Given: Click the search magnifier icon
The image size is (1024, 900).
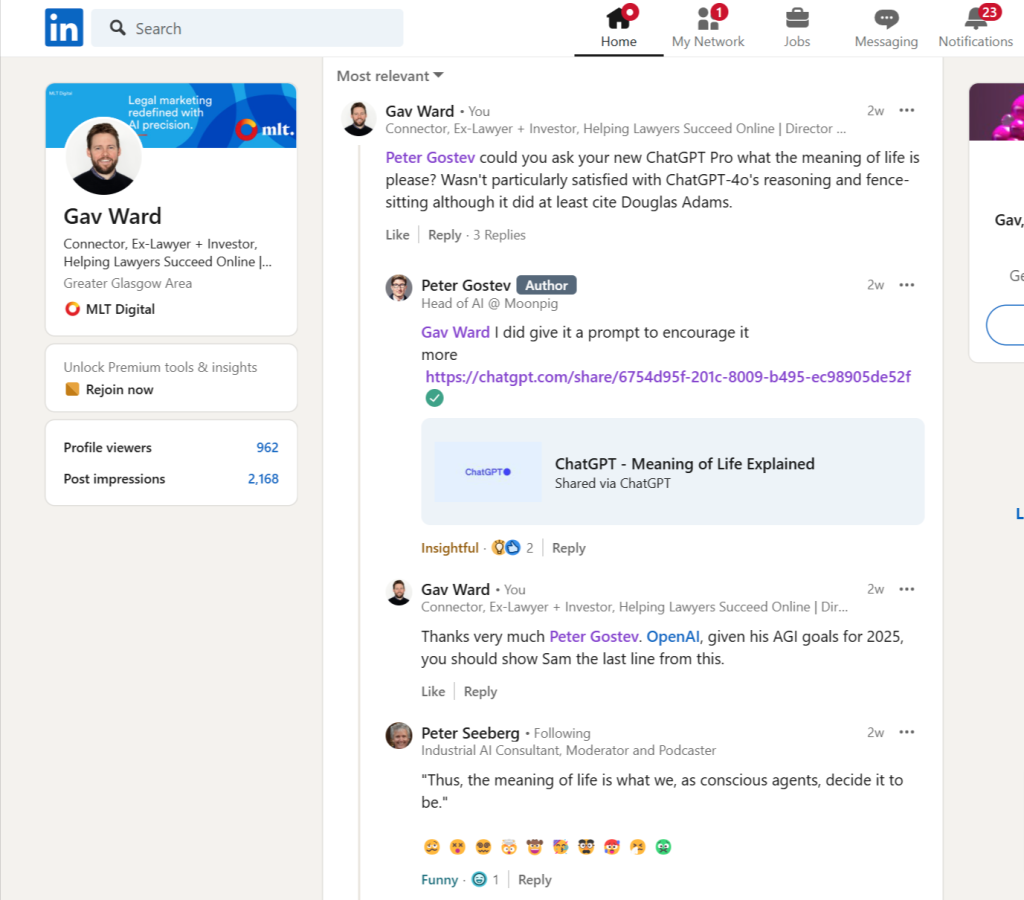Looking at the screenshot, I should pyautogui.click(x=118, y=27).
